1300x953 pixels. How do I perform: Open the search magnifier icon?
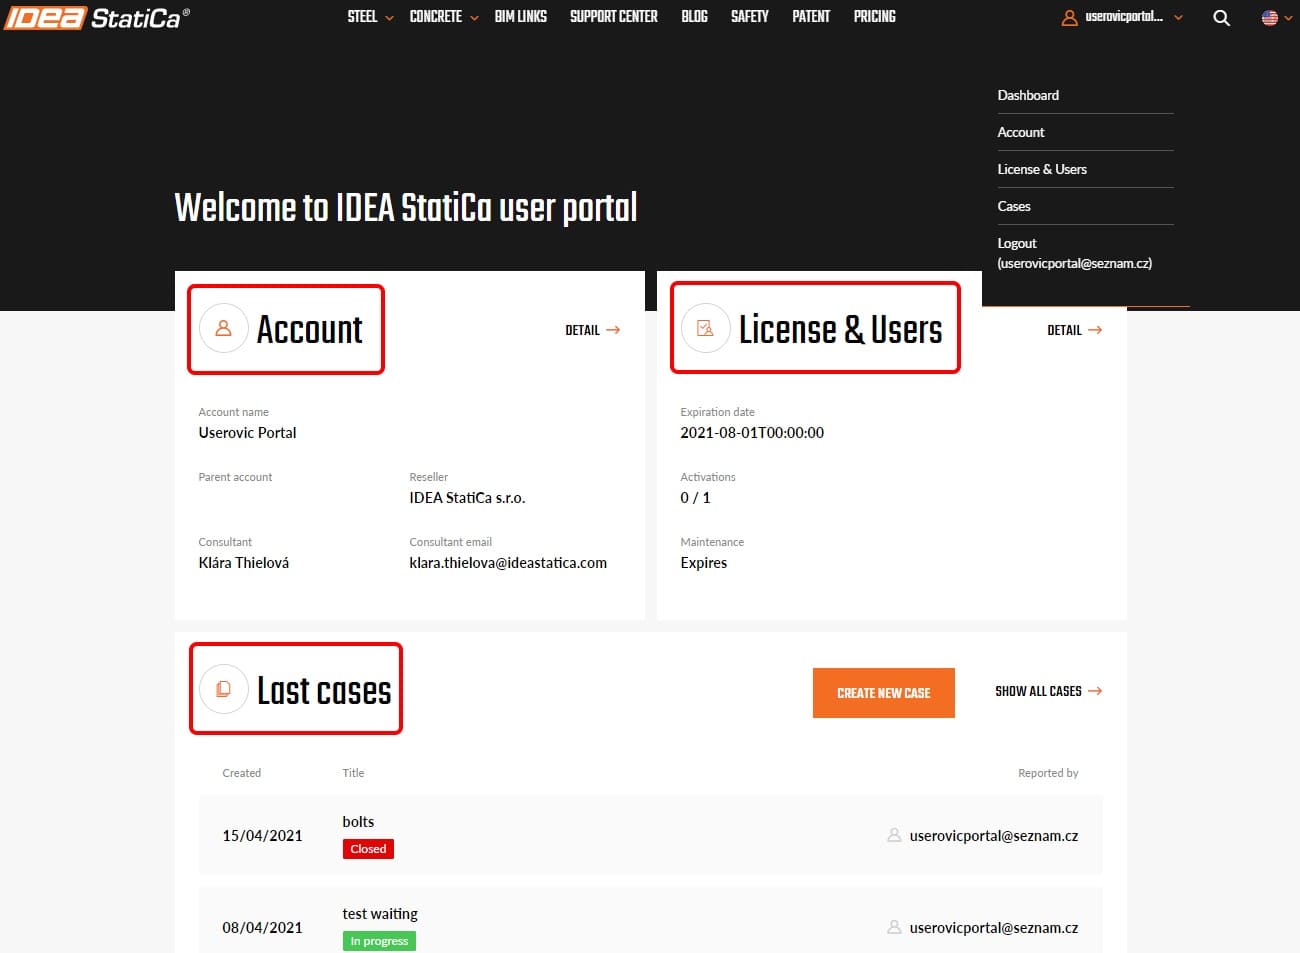point(1221,18)
